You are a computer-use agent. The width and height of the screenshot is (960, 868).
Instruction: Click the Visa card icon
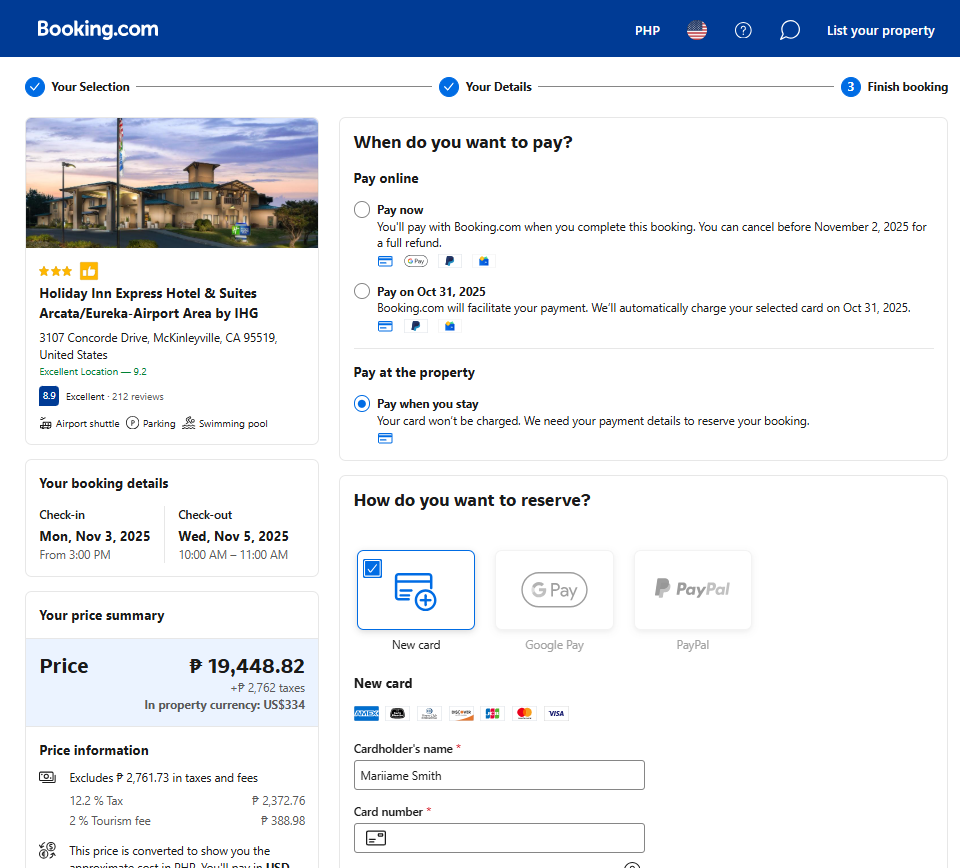[x=556, y=713]
